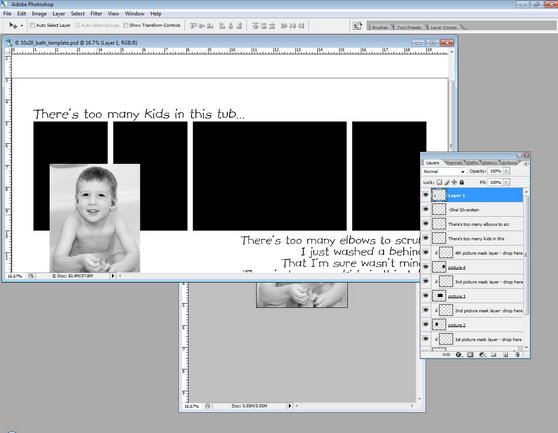Open status bar info arrow in bath_template window
Image resolution: width=558 pixels, height=433 pixels.
point(113,276)
